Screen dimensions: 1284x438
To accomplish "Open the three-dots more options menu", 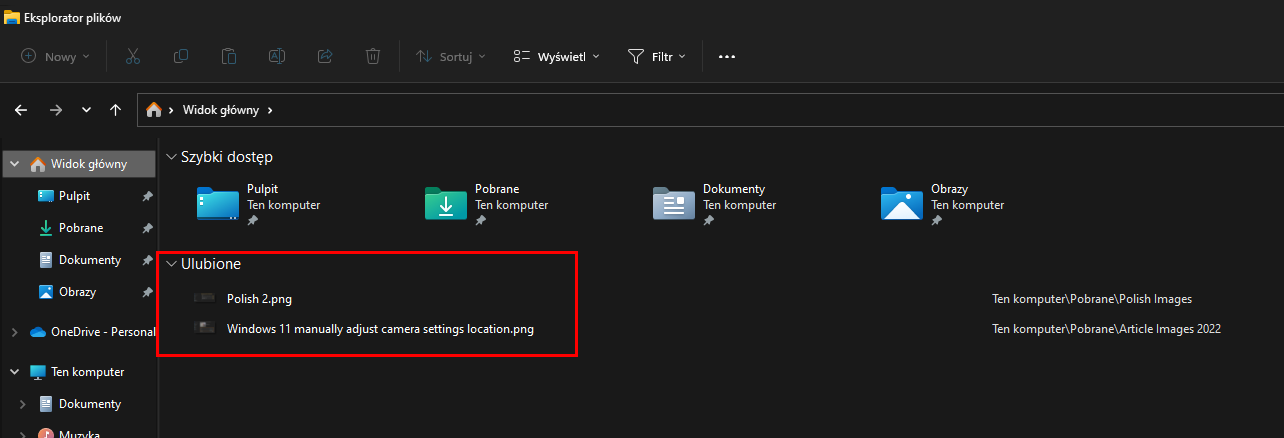I will [727, 57].
